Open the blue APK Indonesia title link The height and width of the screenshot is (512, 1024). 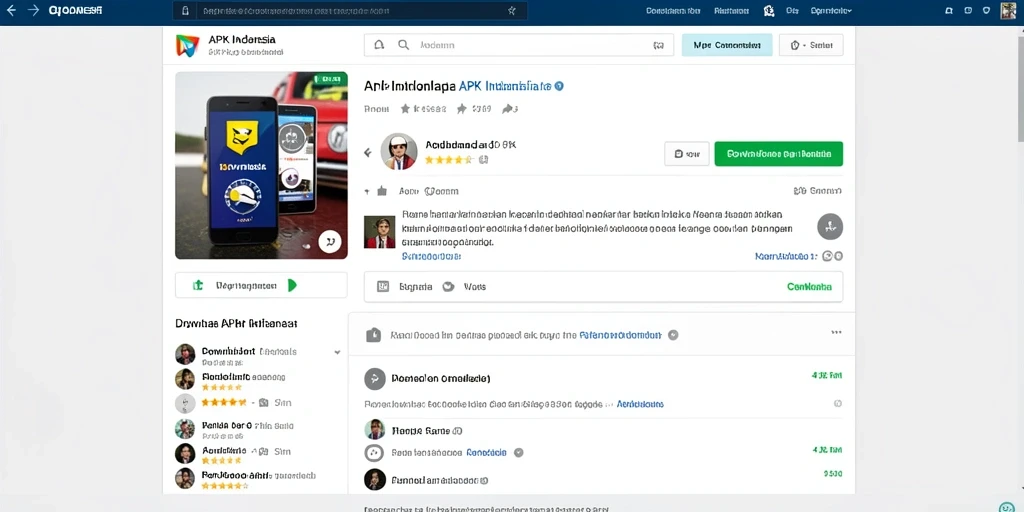tap(505, 86)
